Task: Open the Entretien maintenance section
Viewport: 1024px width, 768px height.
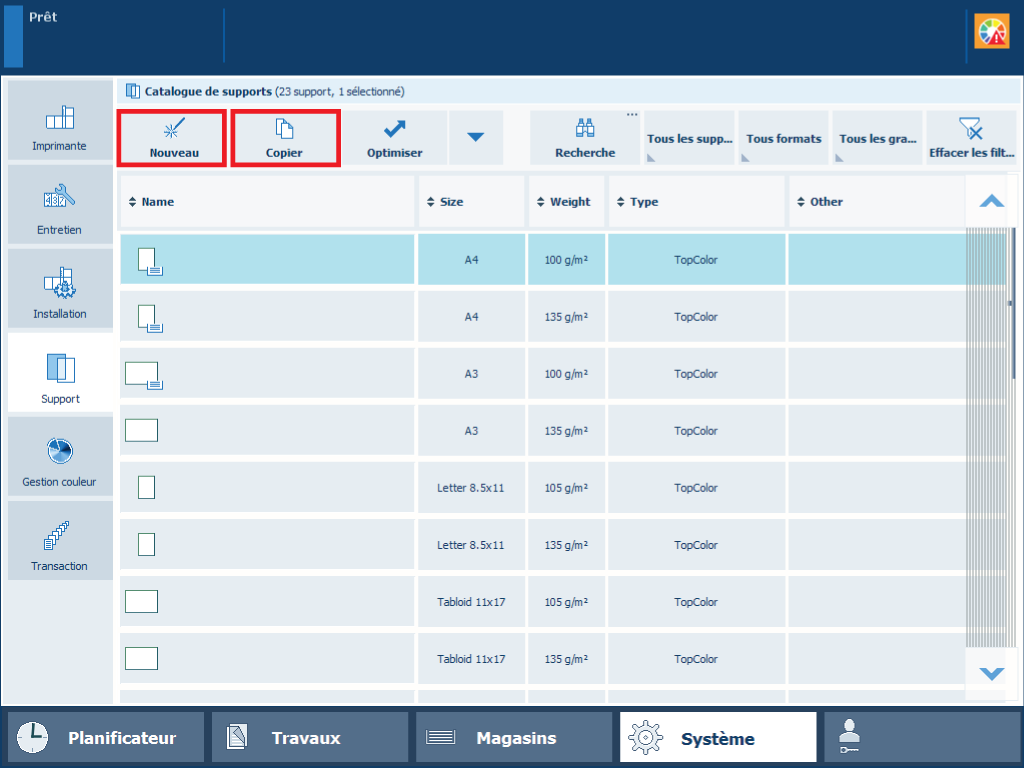Action: (60, 206)
